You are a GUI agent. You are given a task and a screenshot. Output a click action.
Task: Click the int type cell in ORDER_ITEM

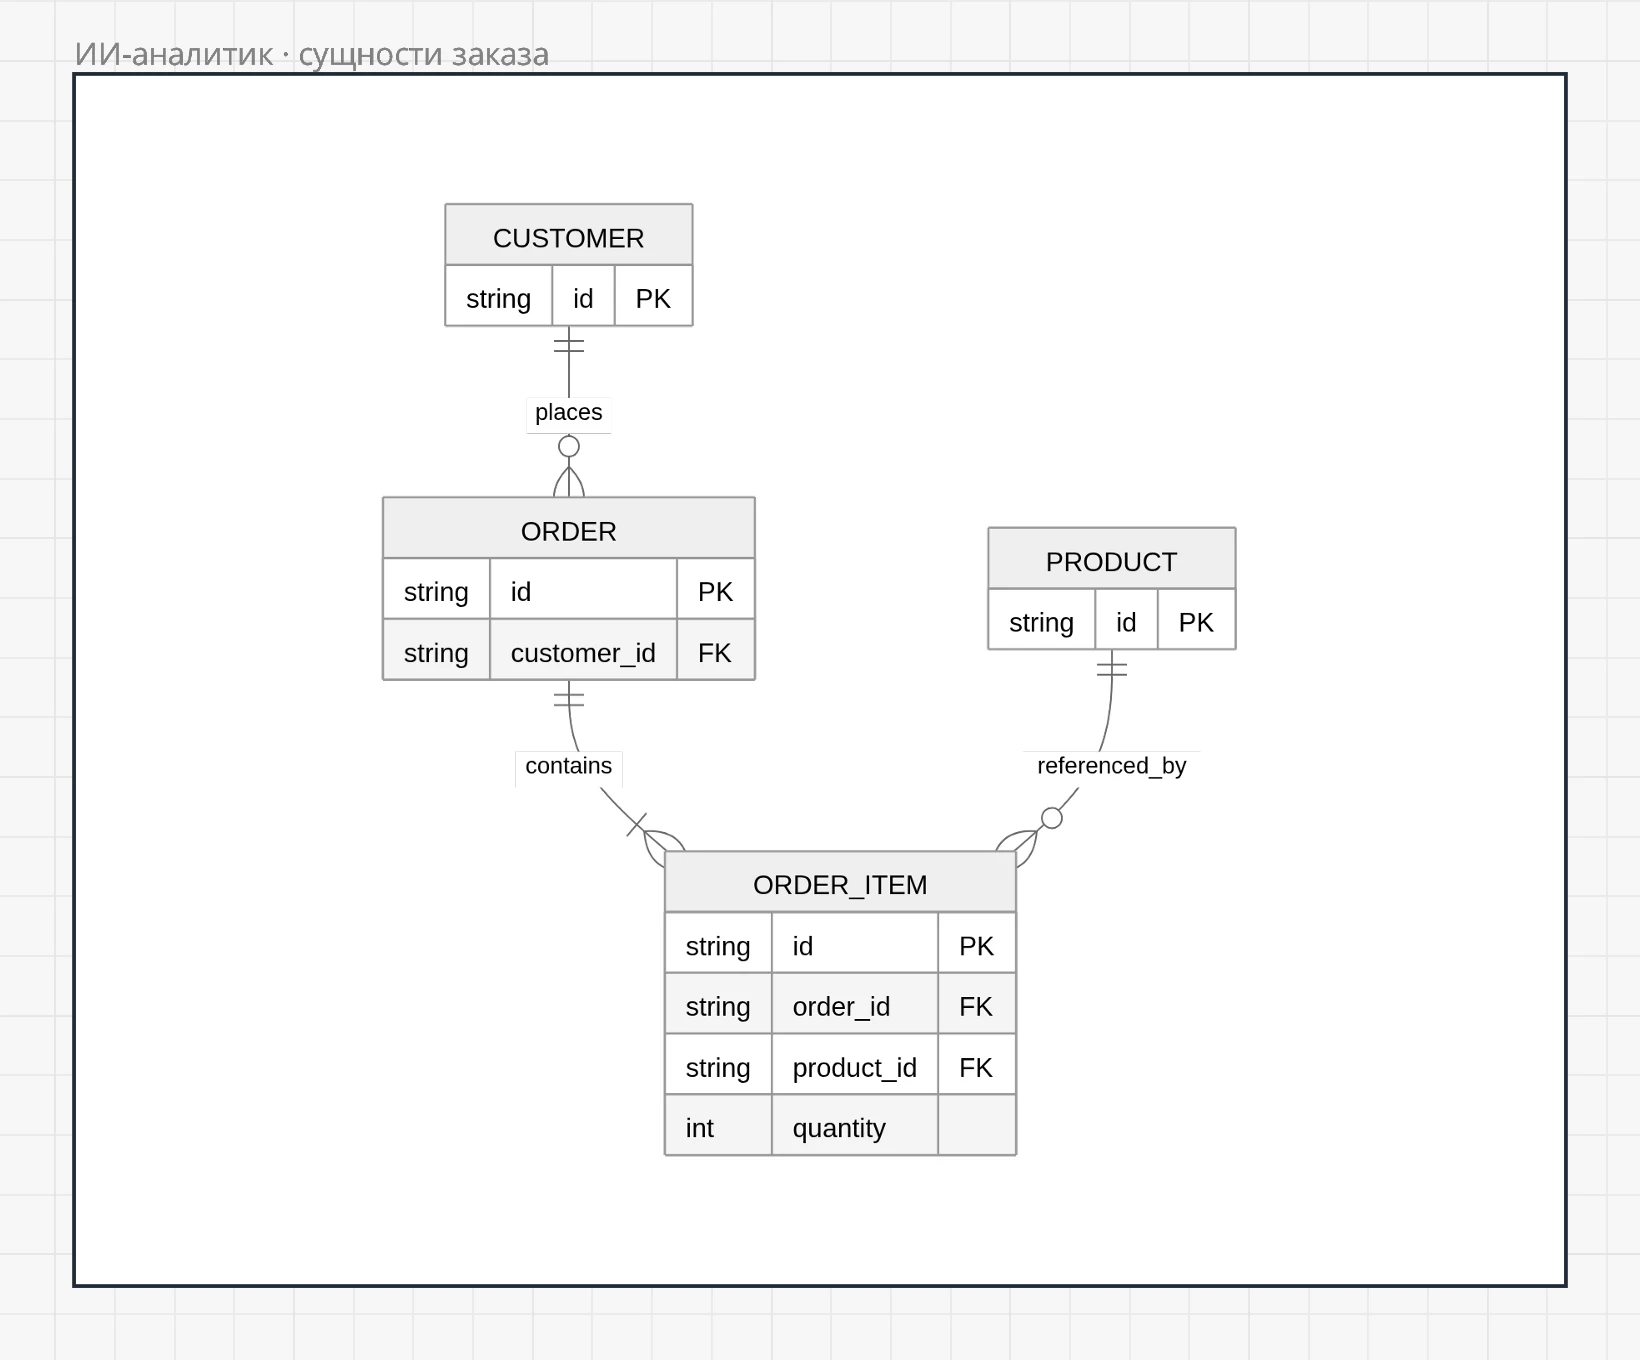[x=718, y=1126]
